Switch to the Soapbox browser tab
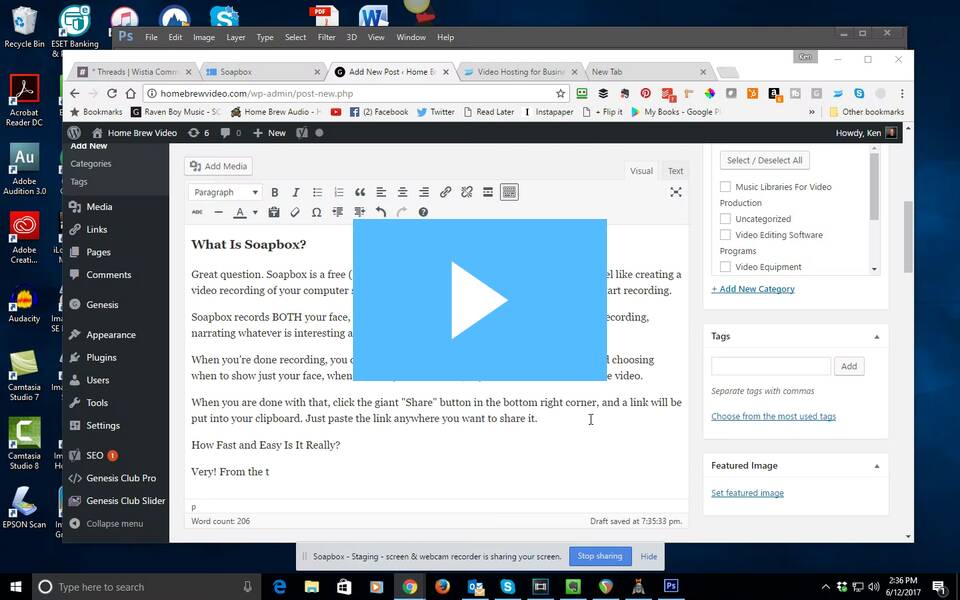960x600 pixels. coord(263,72)
